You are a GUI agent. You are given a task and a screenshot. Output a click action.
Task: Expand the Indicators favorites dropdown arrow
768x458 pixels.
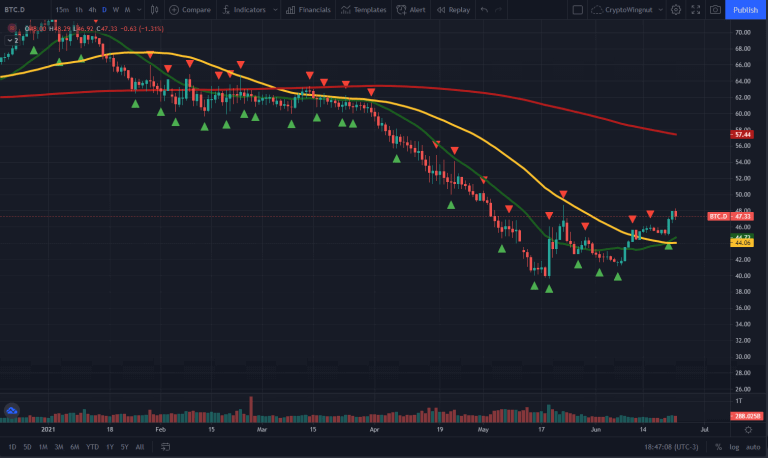click(275, 10)
